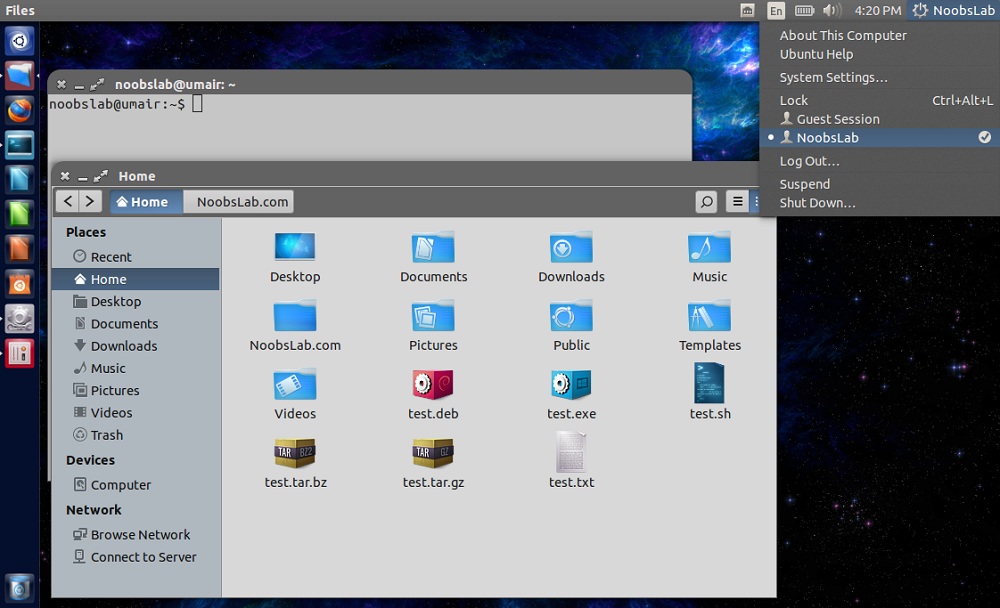Open the volume indicator in top panel
Screen dimensions: 1000x608
(831, 11)
